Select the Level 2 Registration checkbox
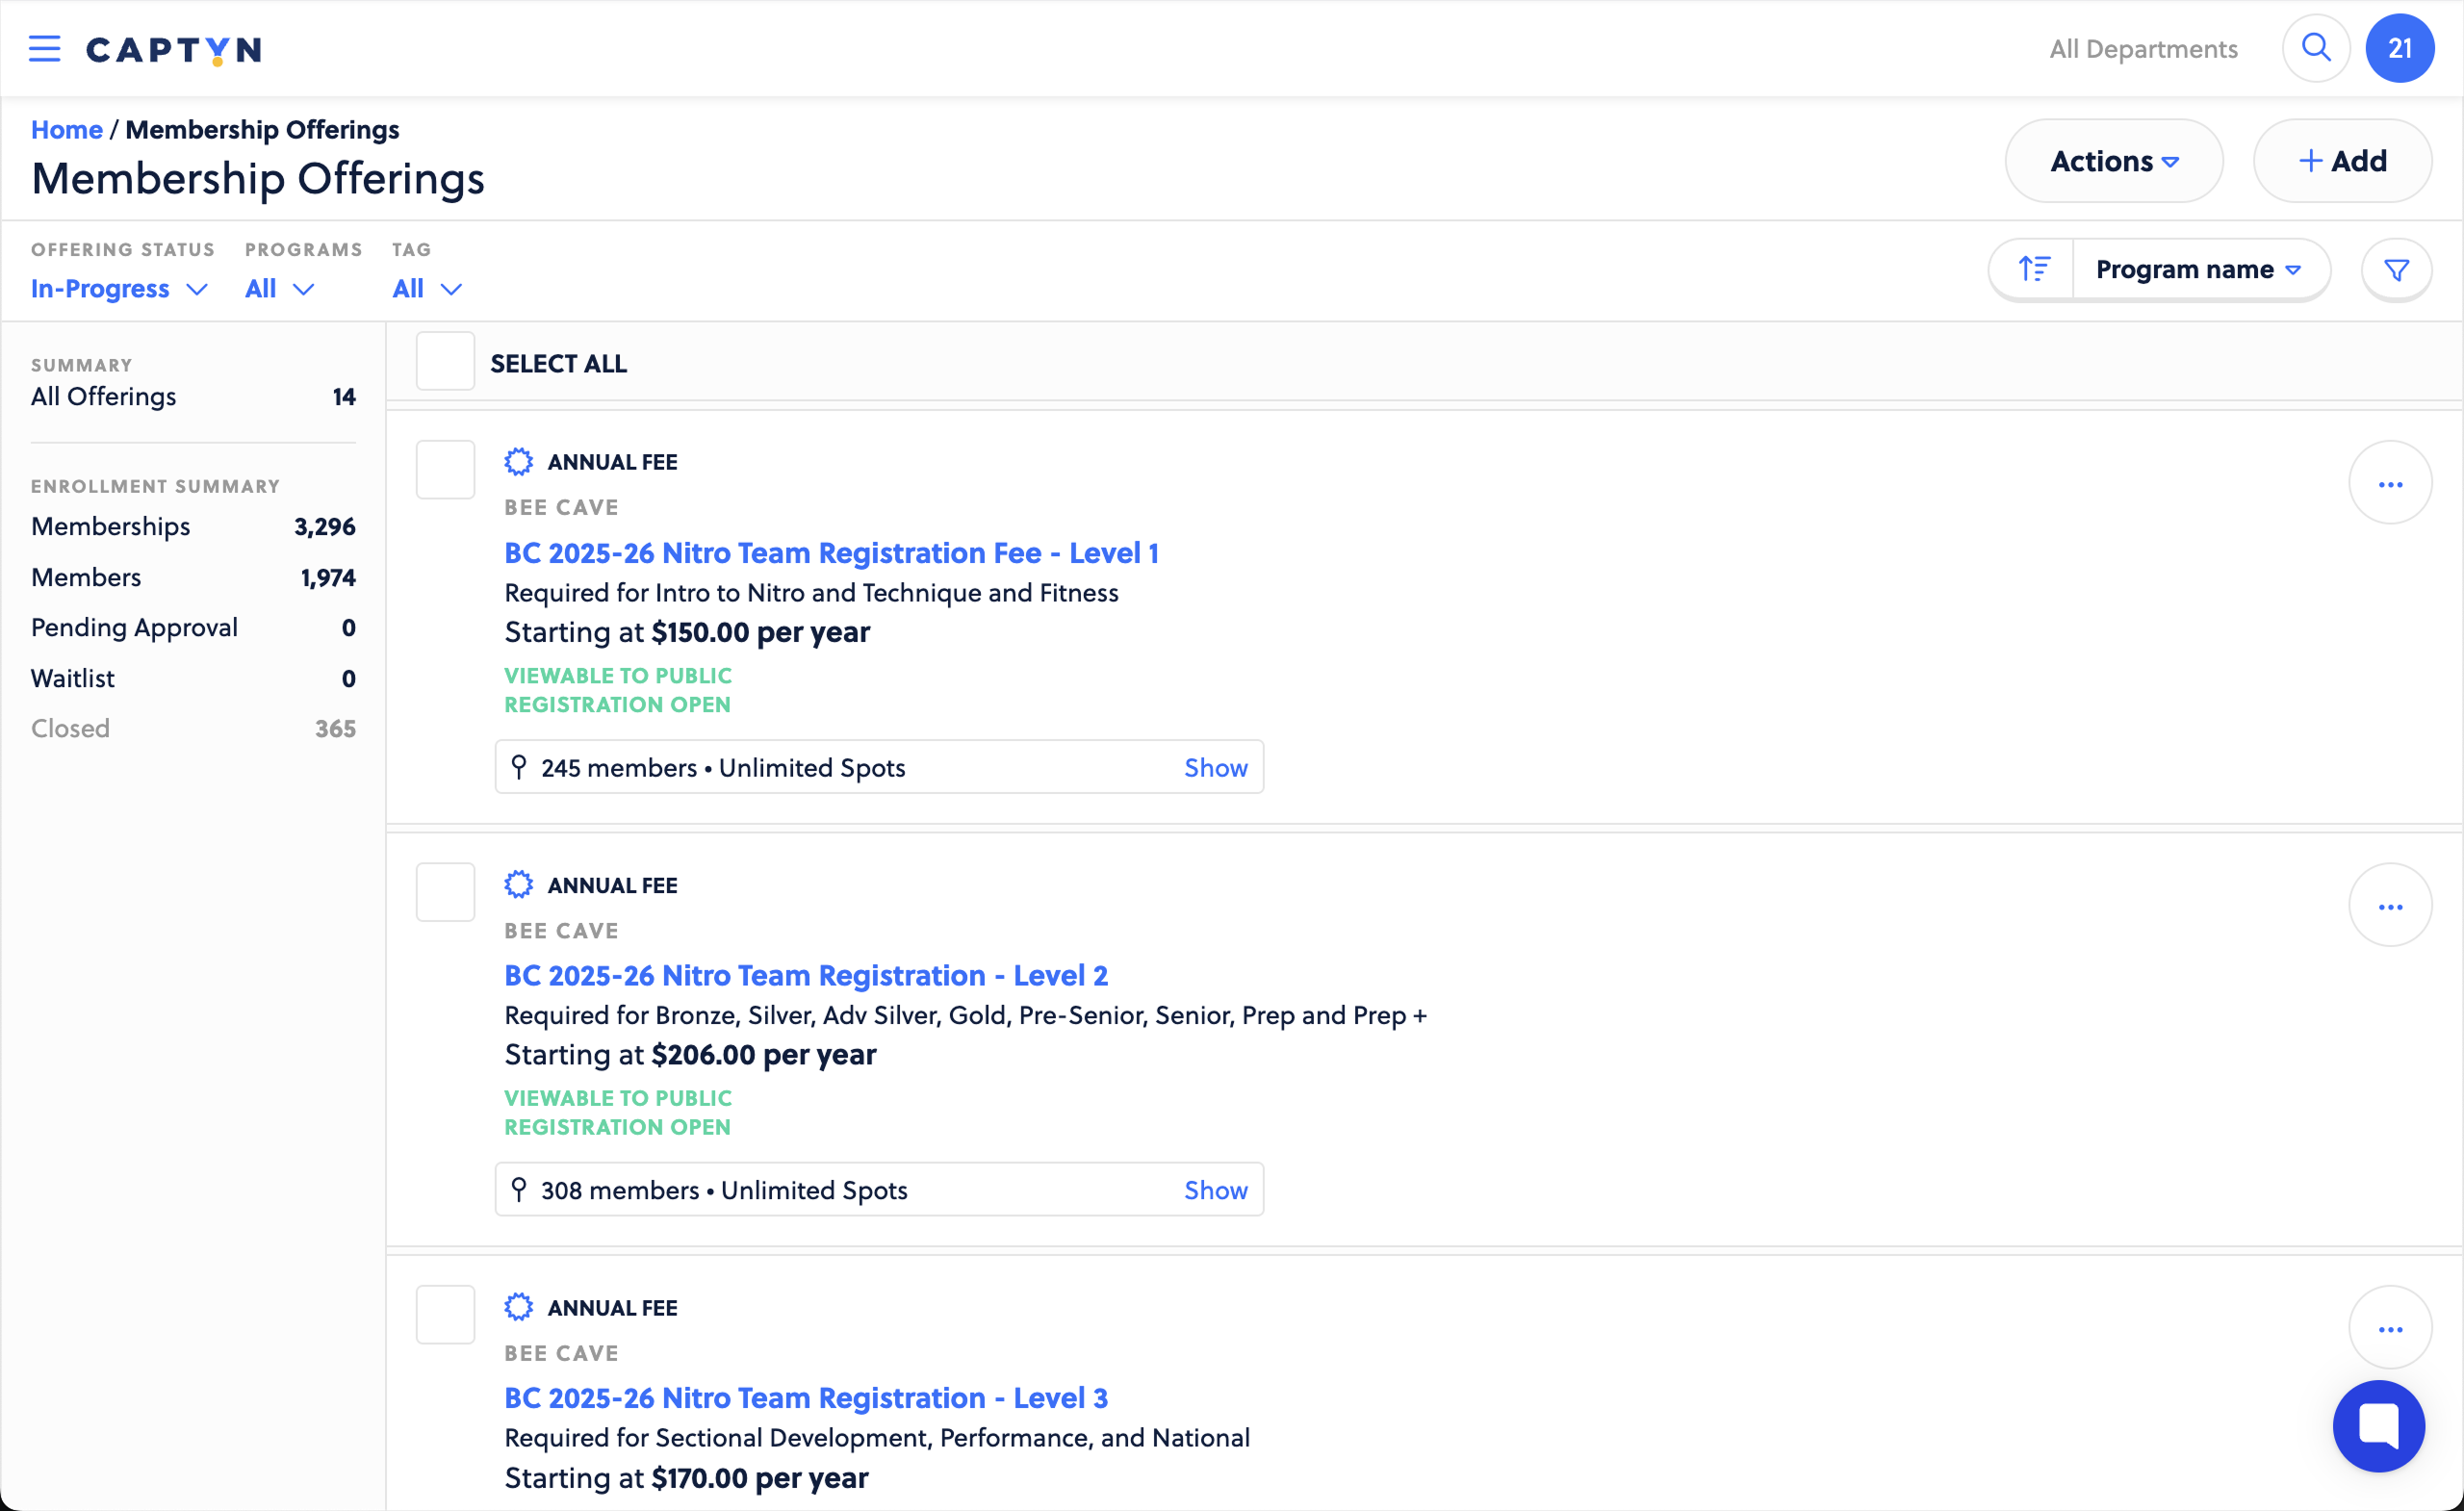The image size is (2464, 1511). click(x=445, y=892)
